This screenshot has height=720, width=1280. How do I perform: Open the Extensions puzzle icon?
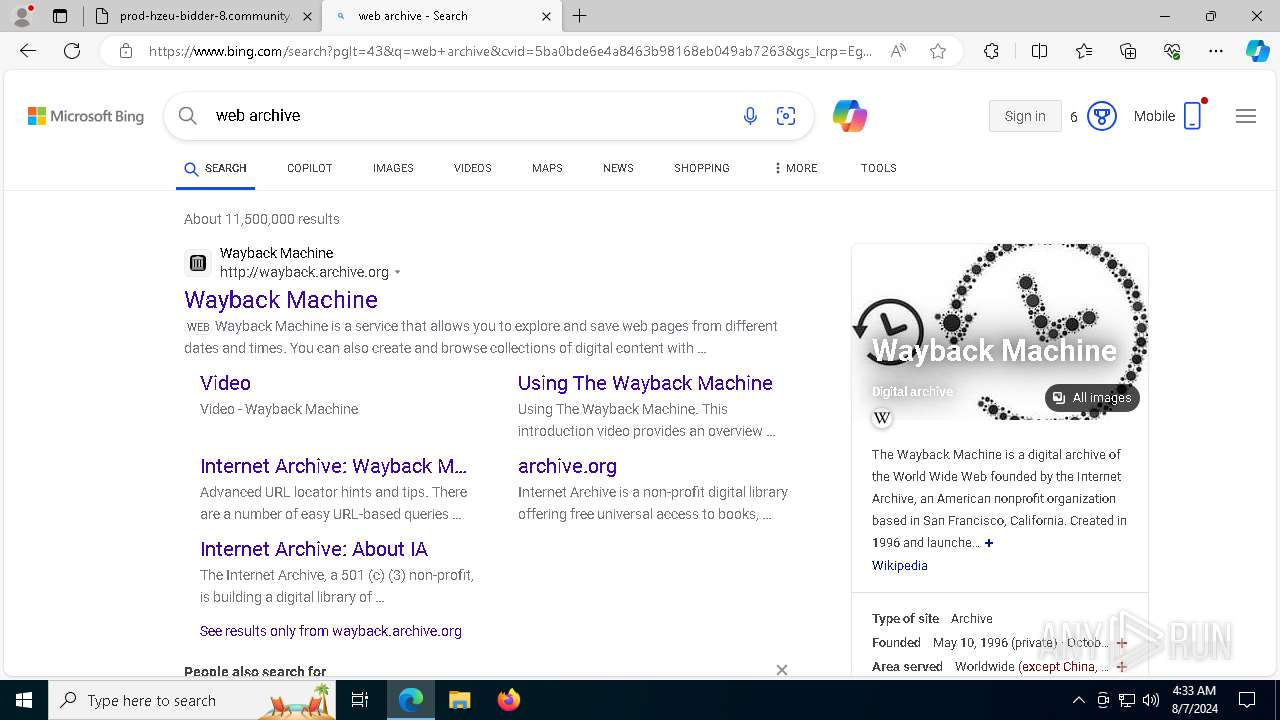pos(991,51)
